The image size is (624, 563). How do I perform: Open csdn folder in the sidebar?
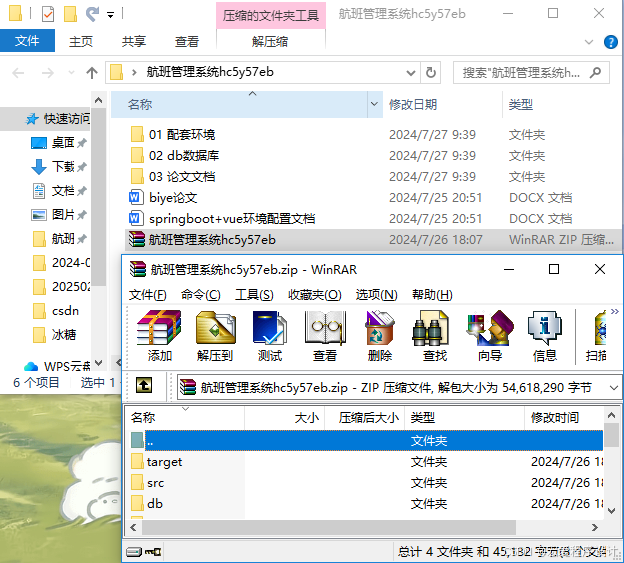pyautogui.click(x=56, y=311)
